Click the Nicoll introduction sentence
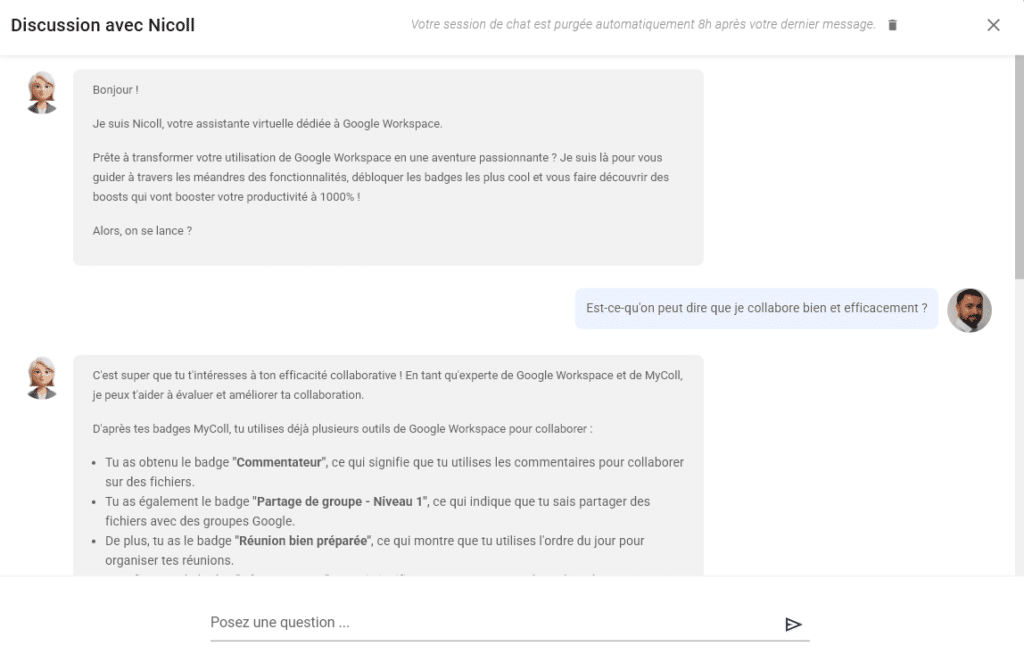The width and height of the screenshot is (1024, 662). pos(267,123)
